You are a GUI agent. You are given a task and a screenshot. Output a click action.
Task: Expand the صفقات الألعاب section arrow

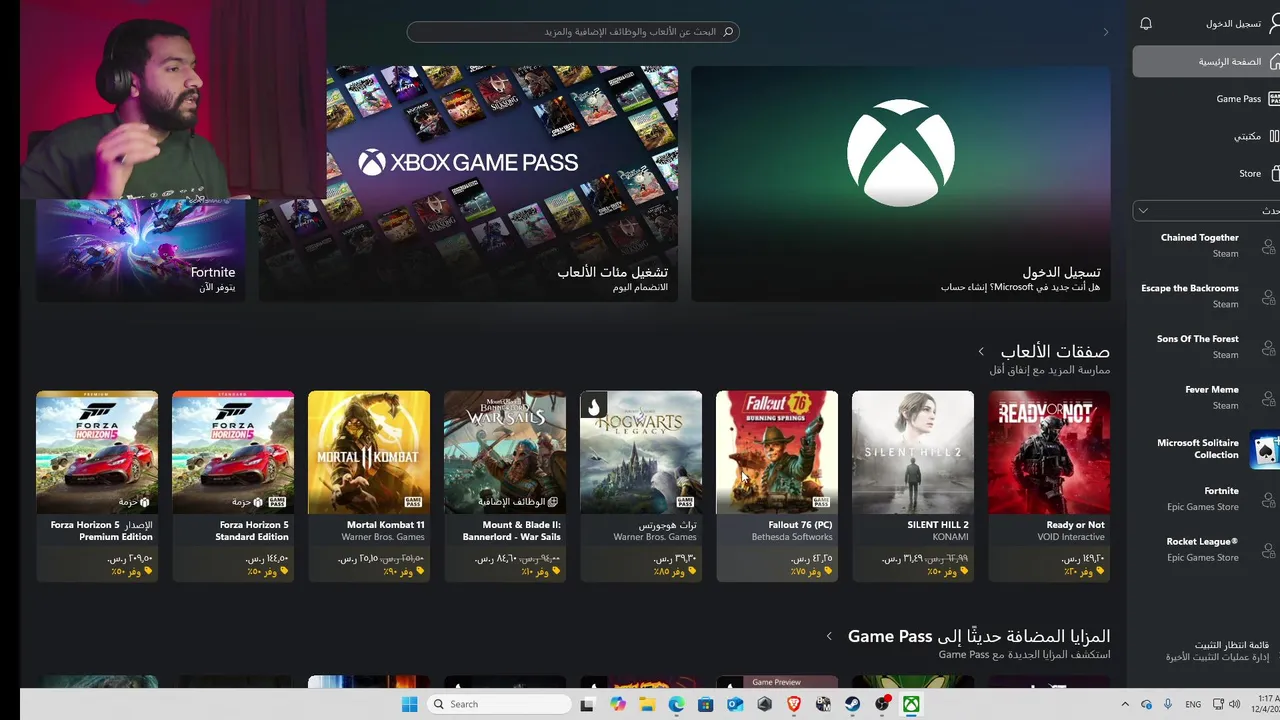981,351
